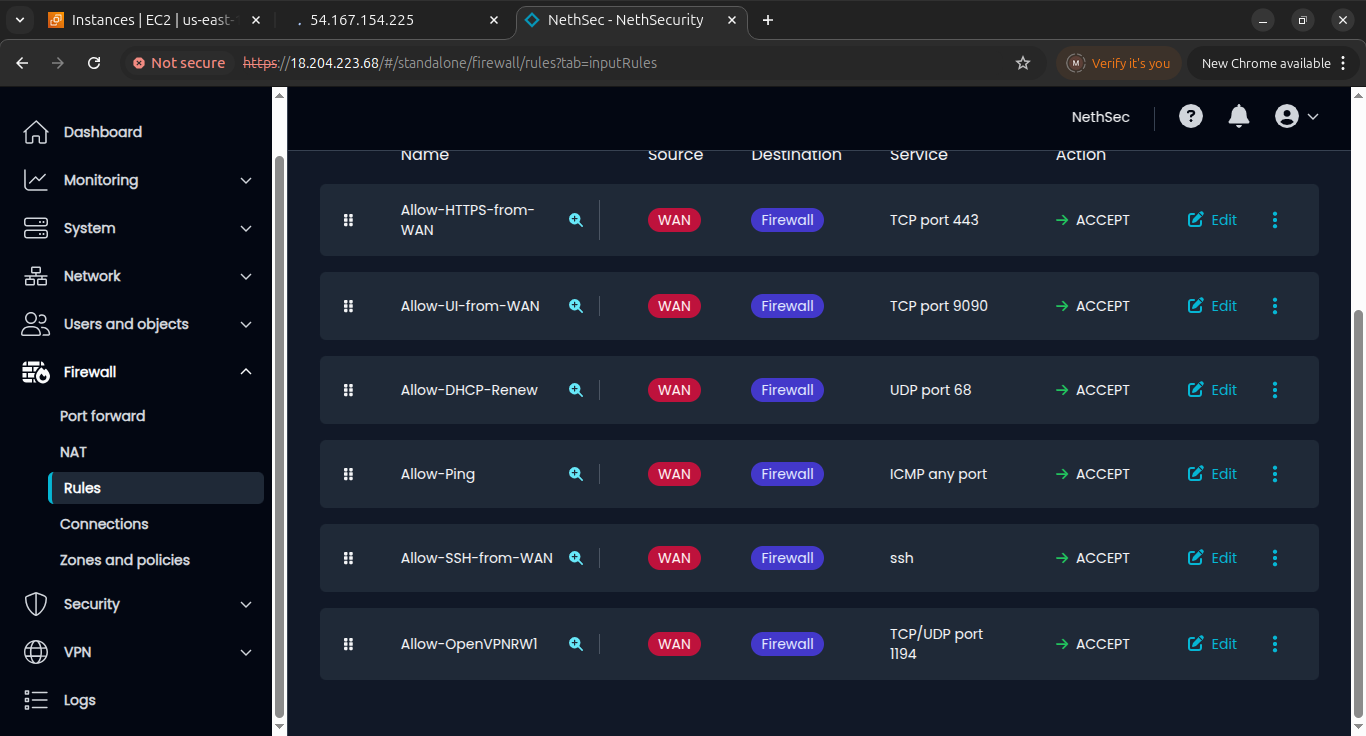
Task: Go to Dashboard in the sidebar
Action: click(138, 132)
